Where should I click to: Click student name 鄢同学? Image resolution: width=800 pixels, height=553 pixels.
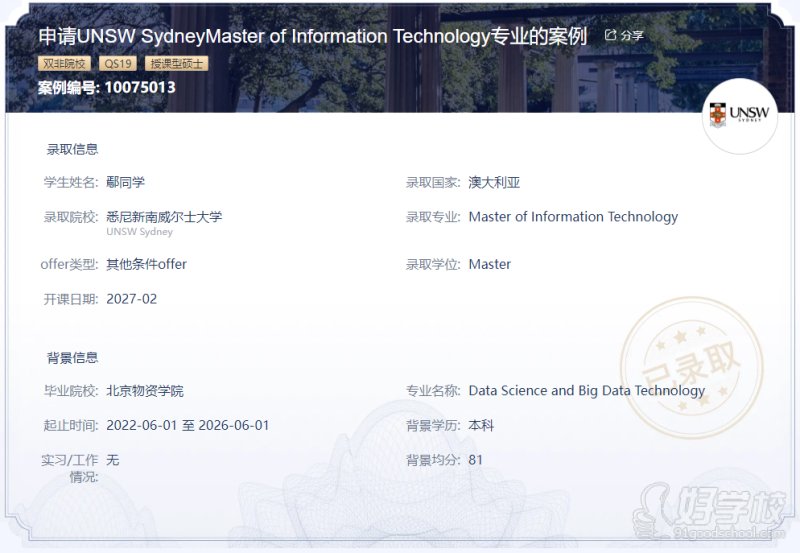(x=126, y=182)
